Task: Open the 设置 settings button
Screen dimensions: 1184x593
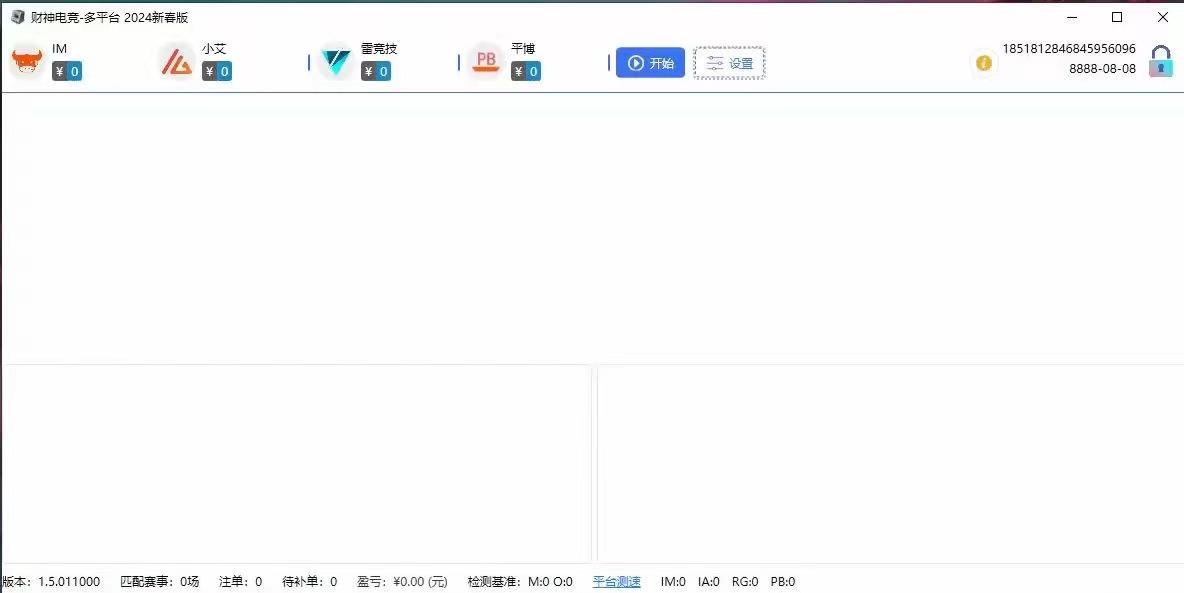Action: [729, 63]
